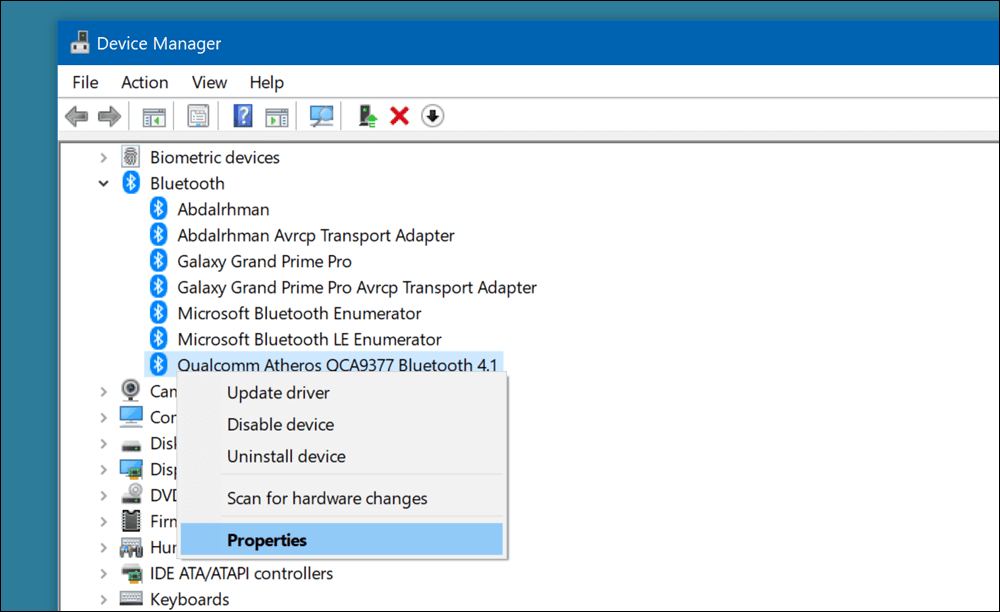Click Scan for hardware changes monitor icon

click(x=321, y=116)
